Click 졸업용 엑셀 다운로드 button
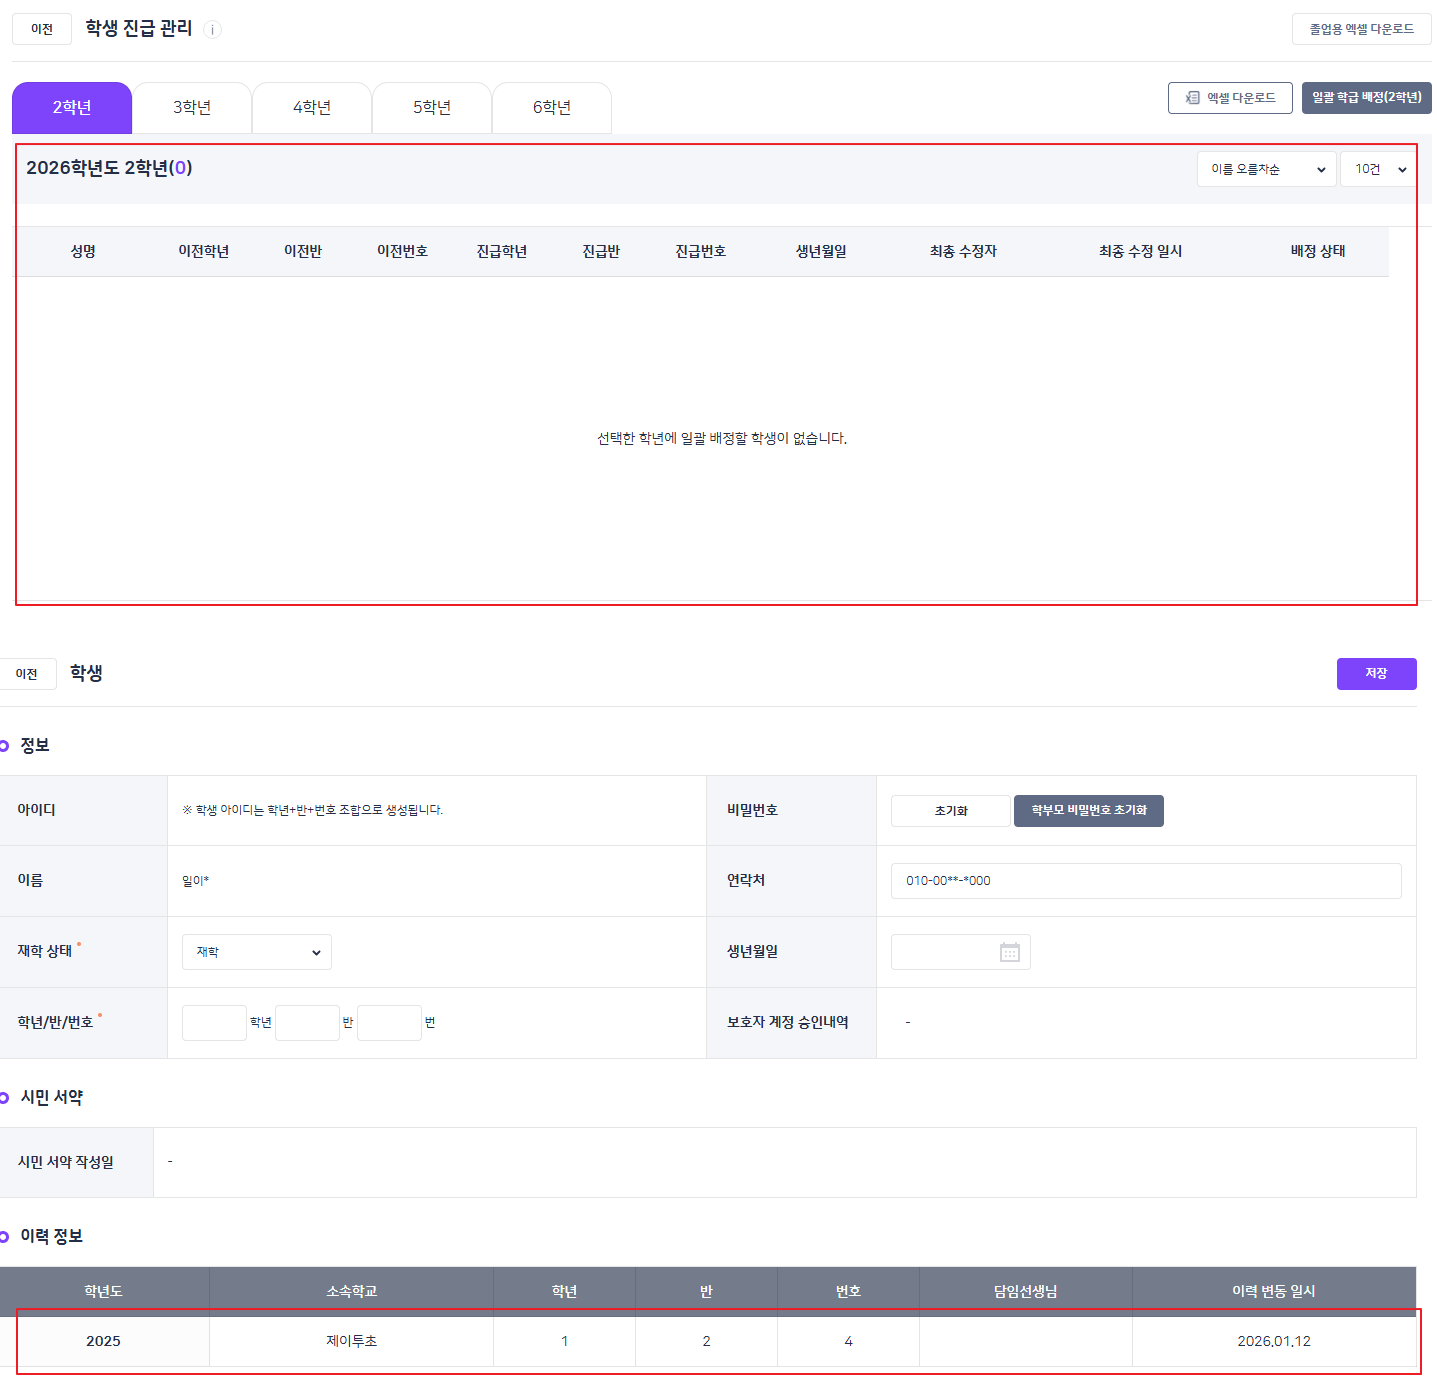Image resolution: width=1437 pixels, height=1388 pixels. pyautogui.click(x=1360, y=29)
